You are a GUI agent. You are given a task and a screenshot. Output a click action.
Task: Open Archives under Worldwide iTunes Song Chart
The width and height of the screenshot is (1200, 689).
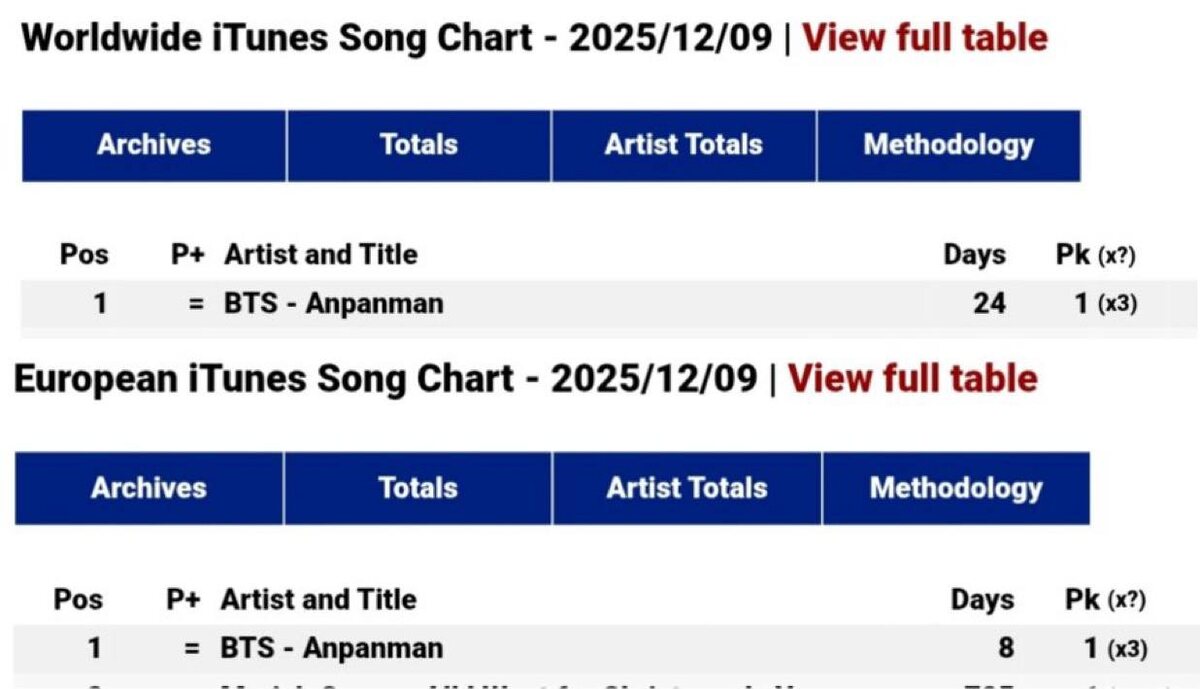(154, 145)
